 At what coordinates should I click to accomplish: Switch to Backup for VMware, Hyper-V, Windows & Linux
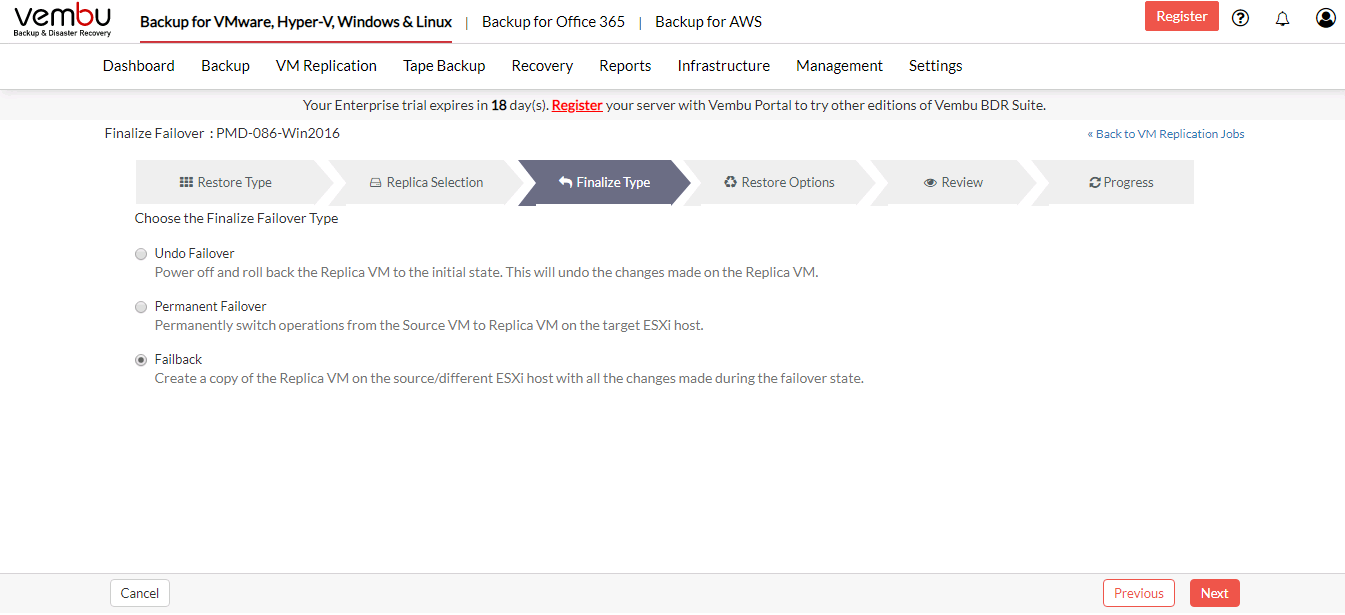296,22
